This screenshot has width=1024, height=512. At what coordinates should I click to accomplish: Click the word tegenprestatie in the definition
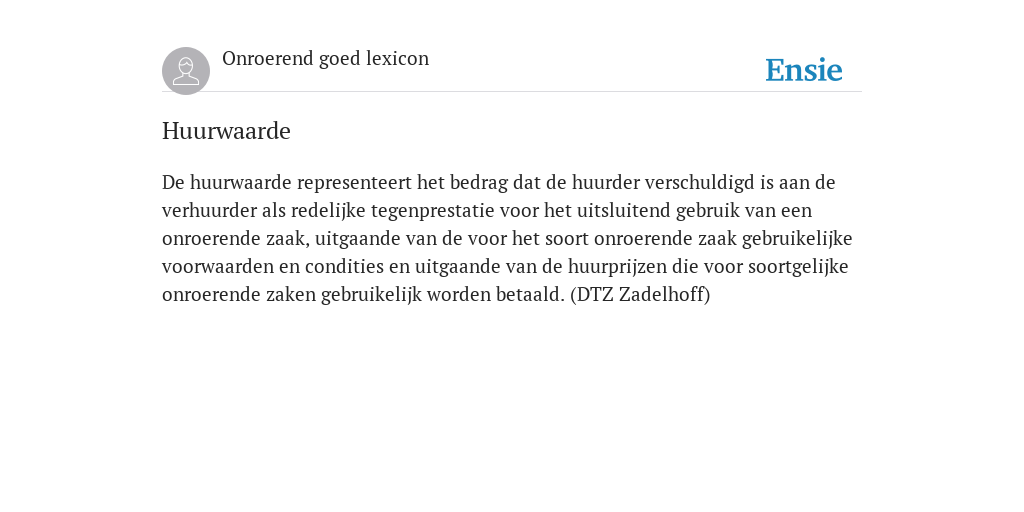[432, 210]
